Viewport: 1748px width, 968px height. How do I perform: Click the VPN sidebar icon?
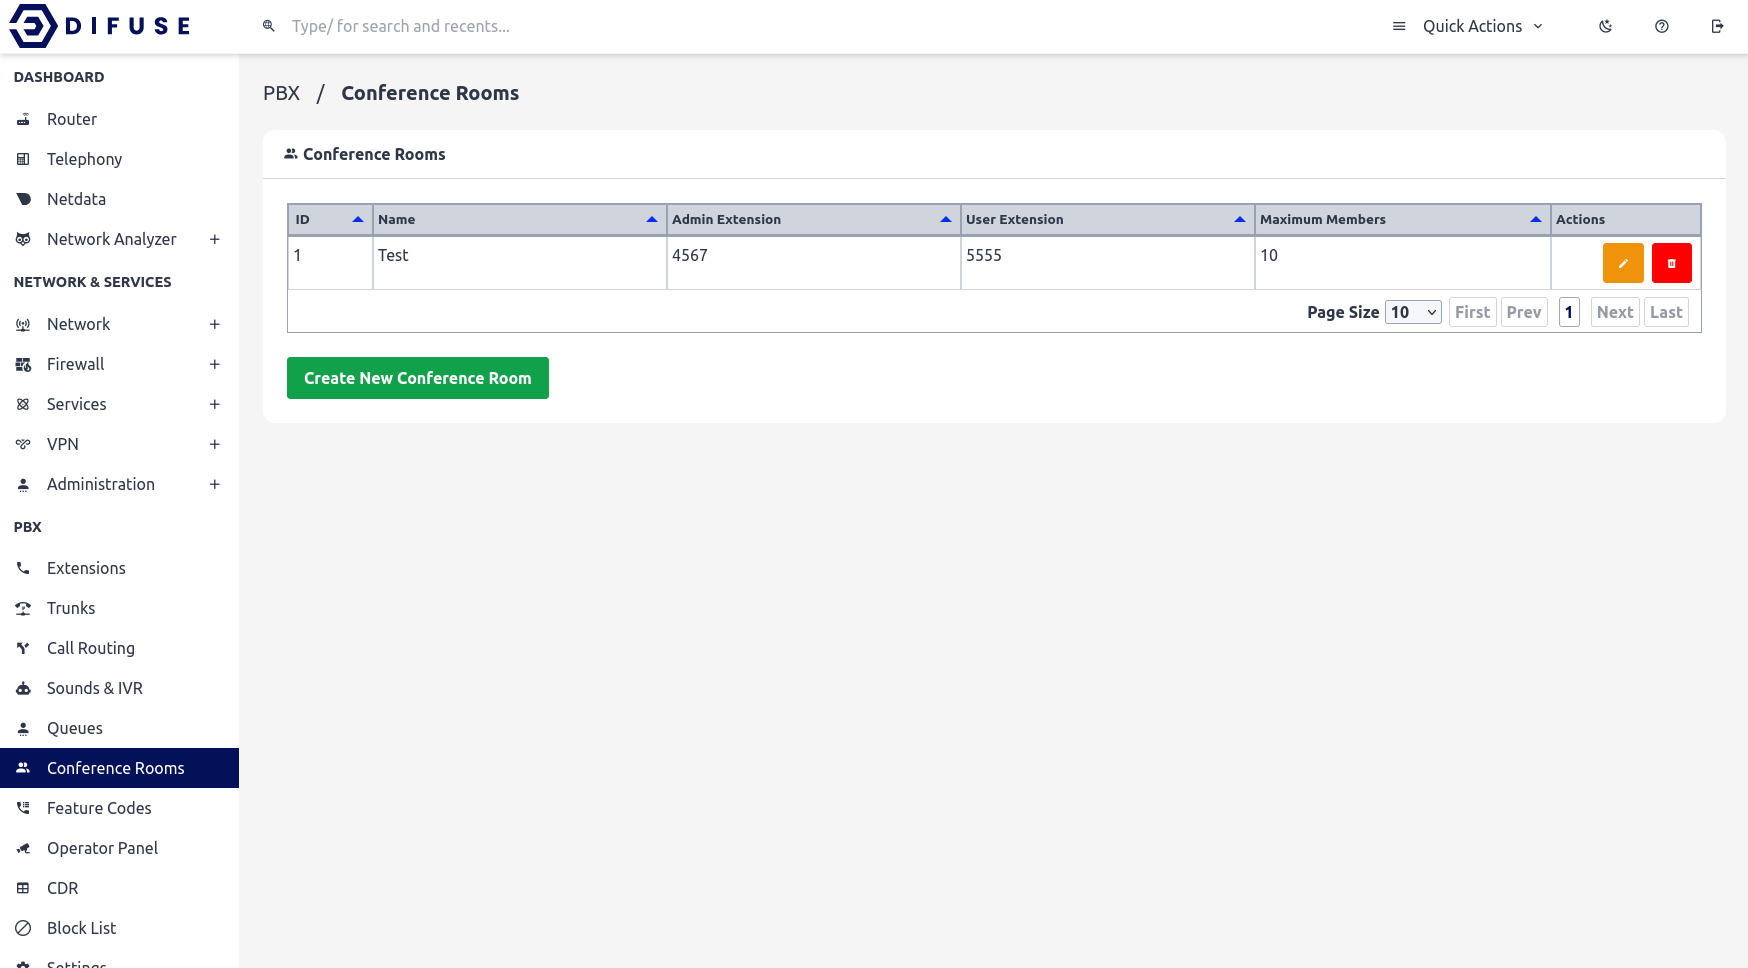point(23,444)
